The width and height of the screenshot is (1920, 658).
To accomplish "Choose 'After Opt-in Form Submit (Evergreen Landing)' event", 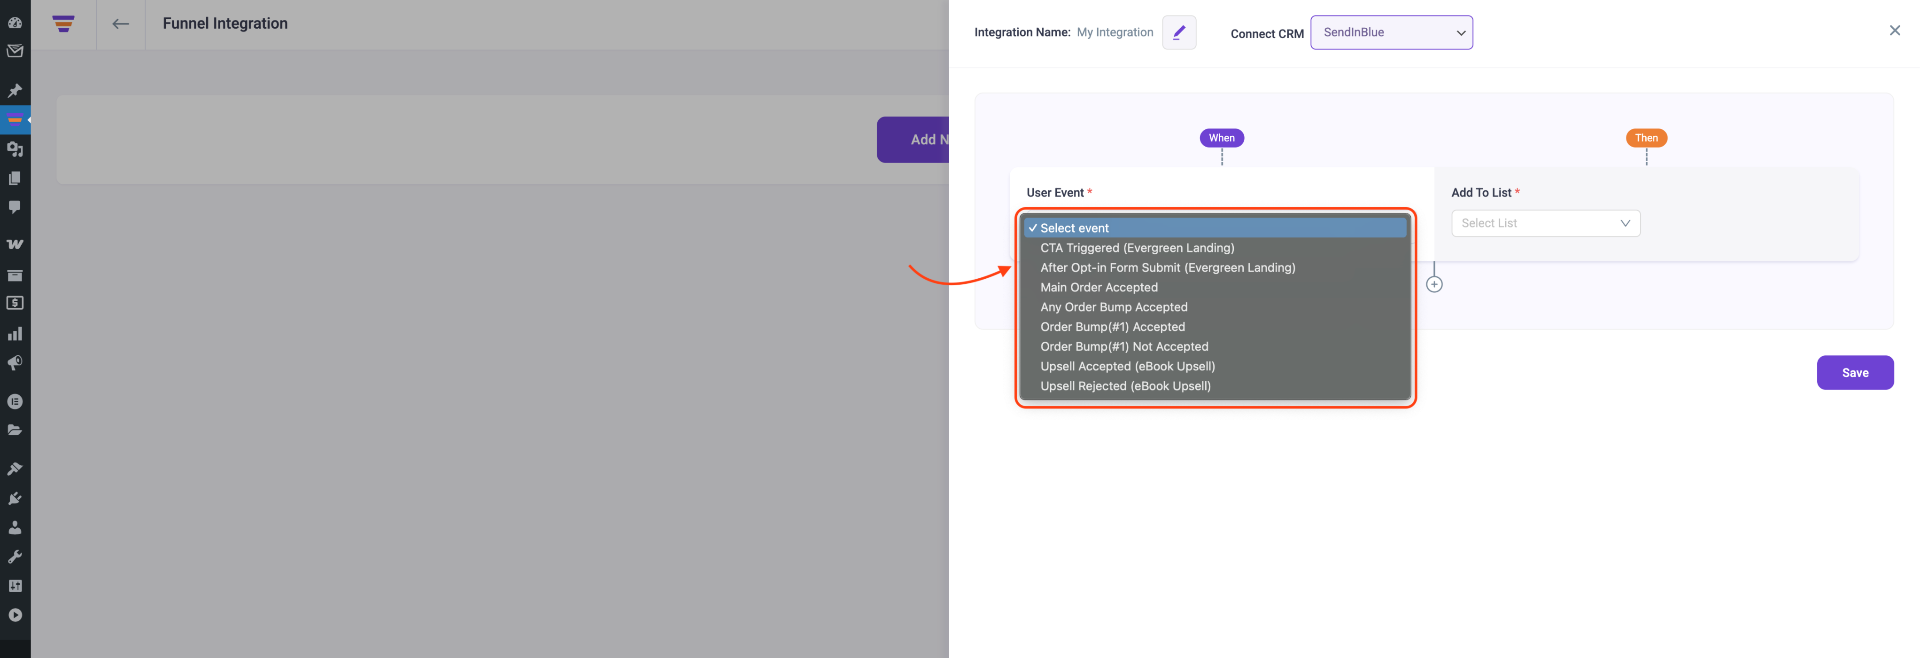I will click(1167, 268).
